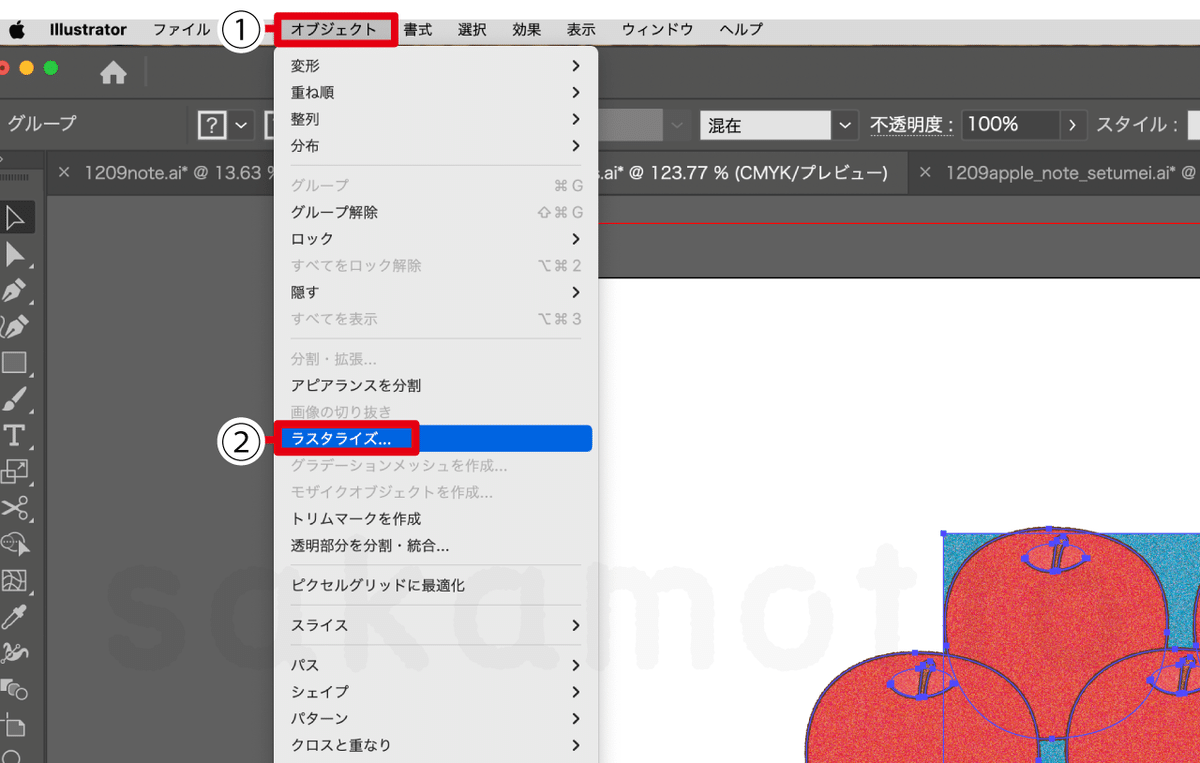Open the ファイル menu

(181, 29)
